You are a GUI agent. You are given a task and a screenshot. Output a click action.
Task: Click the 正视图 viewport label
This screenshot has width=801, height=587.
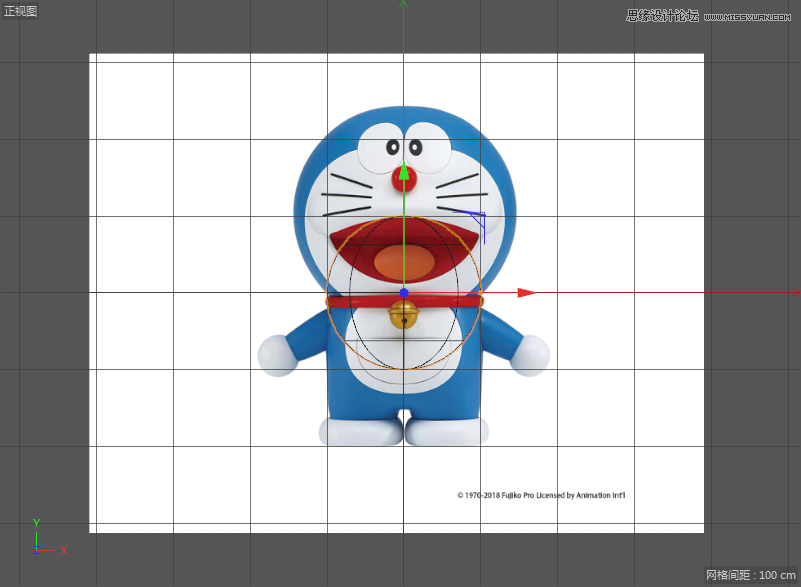[x=20, y=10]
